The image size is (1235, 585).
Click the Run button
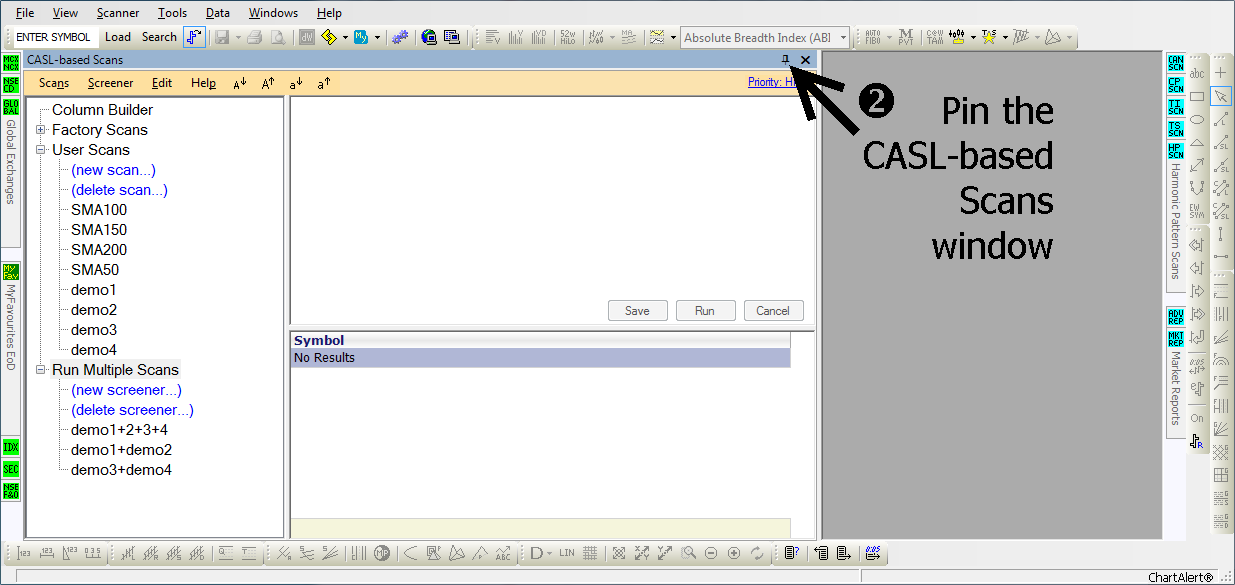(x=705, y=311)
